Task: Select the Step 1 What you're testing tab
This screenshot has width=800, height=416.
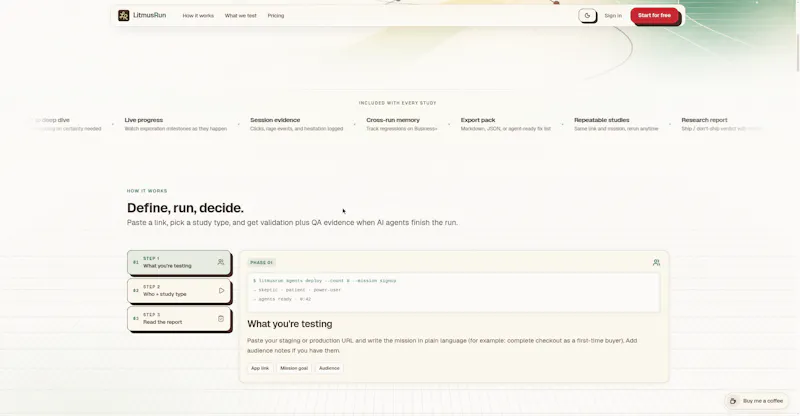Action: coord(179,262)
